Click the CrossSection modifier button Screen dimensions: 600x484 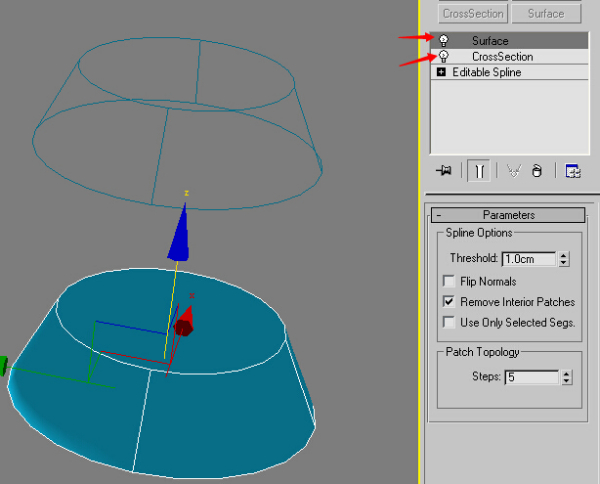pyautogui.click(x=473, y=14)
